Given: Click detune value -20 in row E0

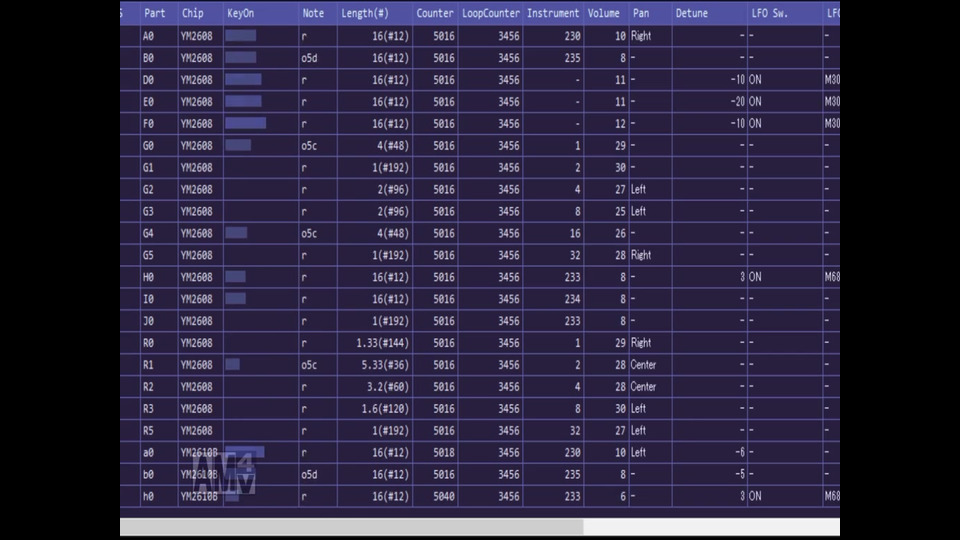Looking at the screenshot, I should (738, 102).
